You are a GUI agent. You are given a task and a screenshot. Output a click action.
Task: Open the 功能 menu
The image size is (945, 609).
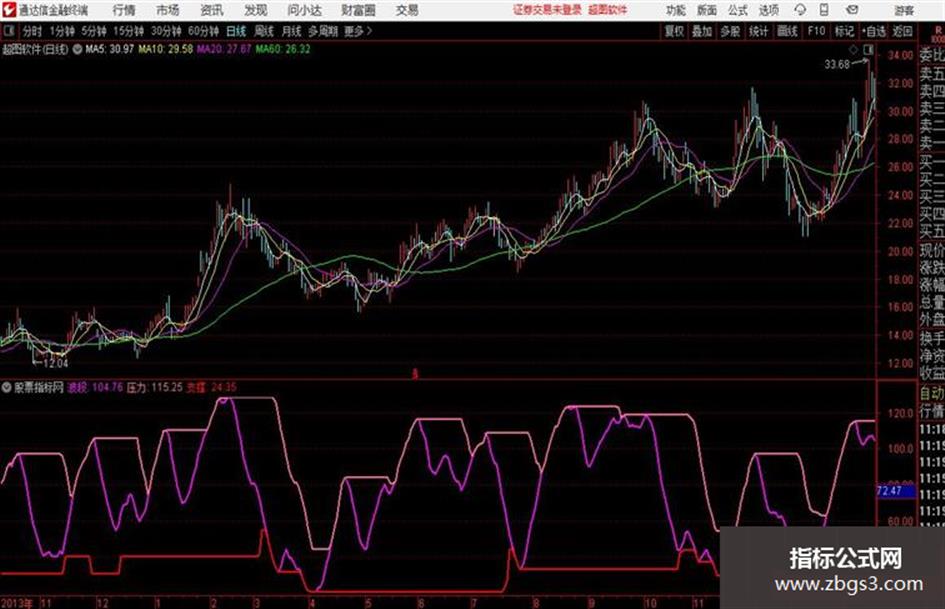pyautogui.click(x=676, y=10)
